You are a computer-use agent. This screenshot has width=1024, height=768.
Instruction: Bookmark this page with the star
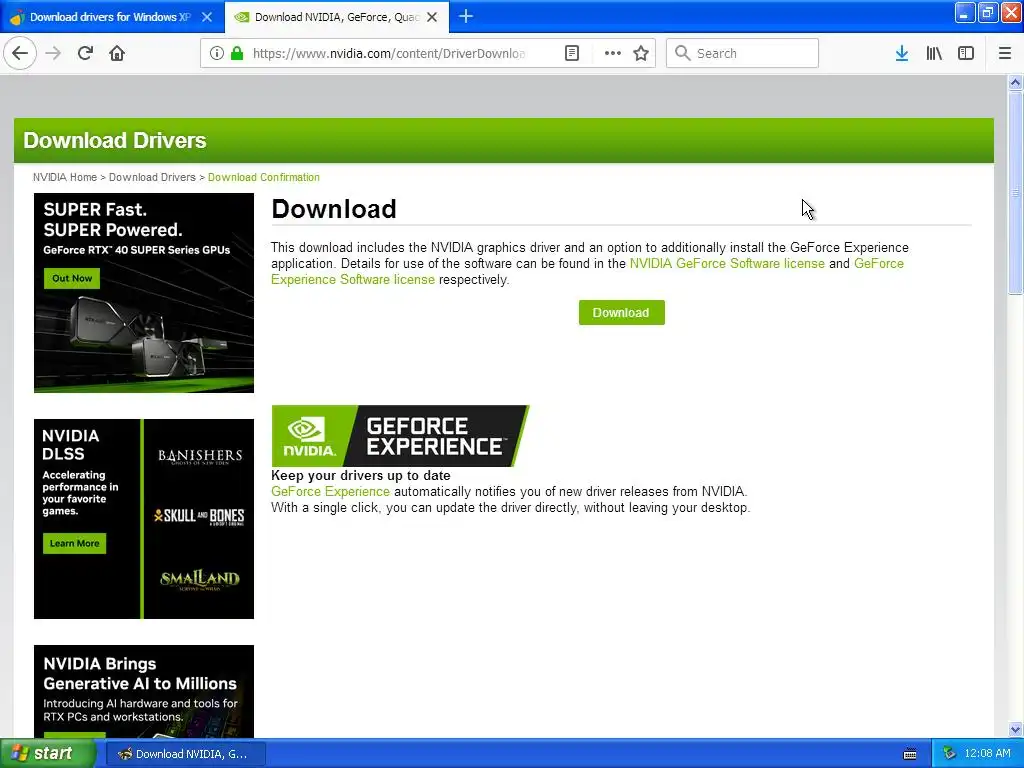coord(641,54)
